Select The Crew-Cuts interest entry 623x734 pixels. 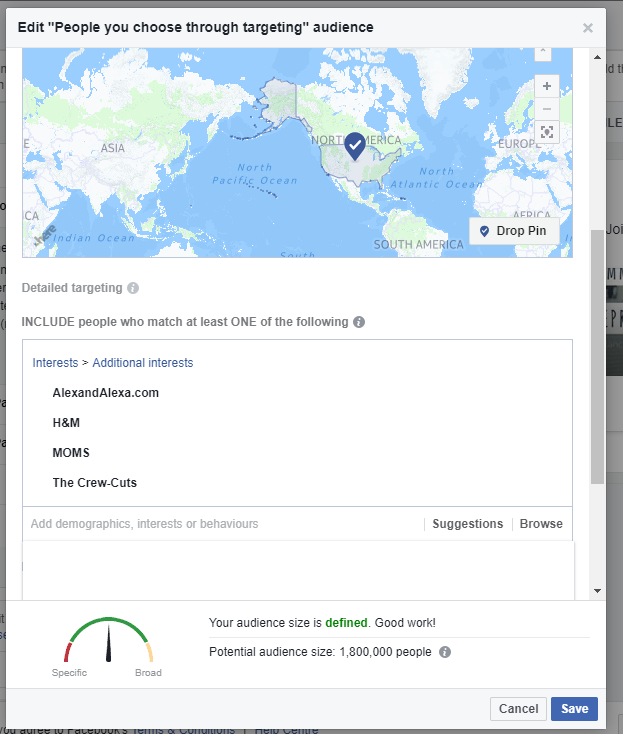[x=95, y=483]
